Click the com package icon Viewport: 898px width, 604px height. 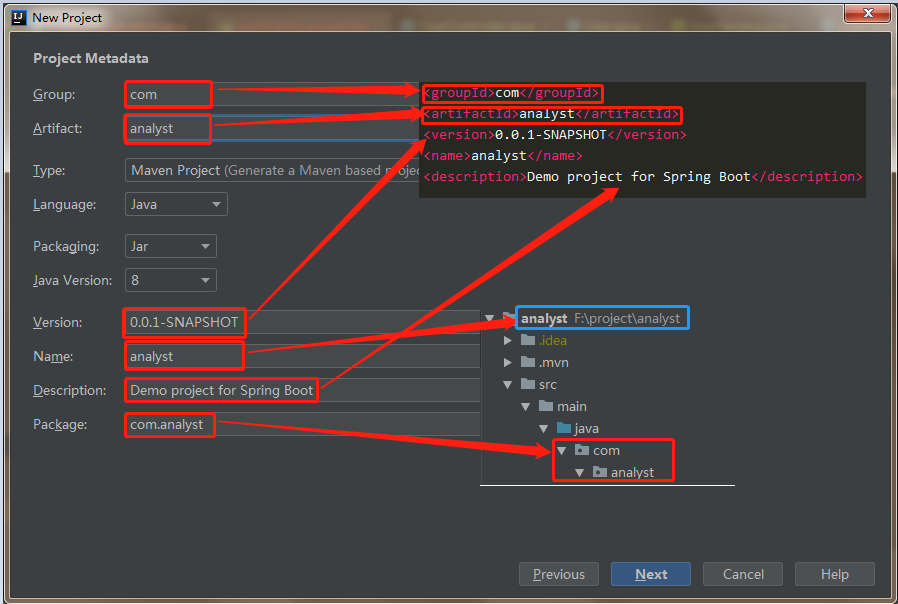click(582, 449)
